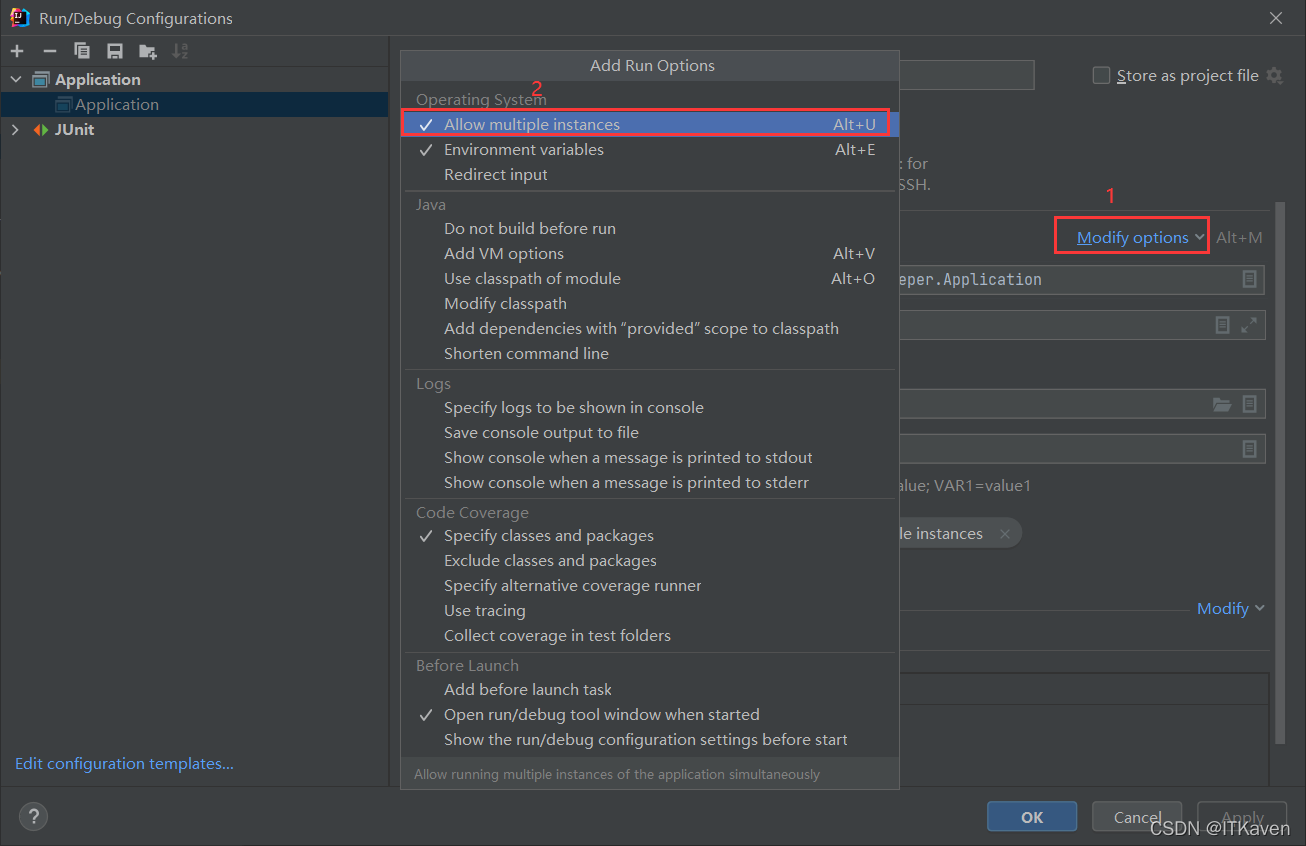Select the JUnit icon in the tree
Image resolution: width=1306 pixels, height=846 pixels.
(41, 130)
